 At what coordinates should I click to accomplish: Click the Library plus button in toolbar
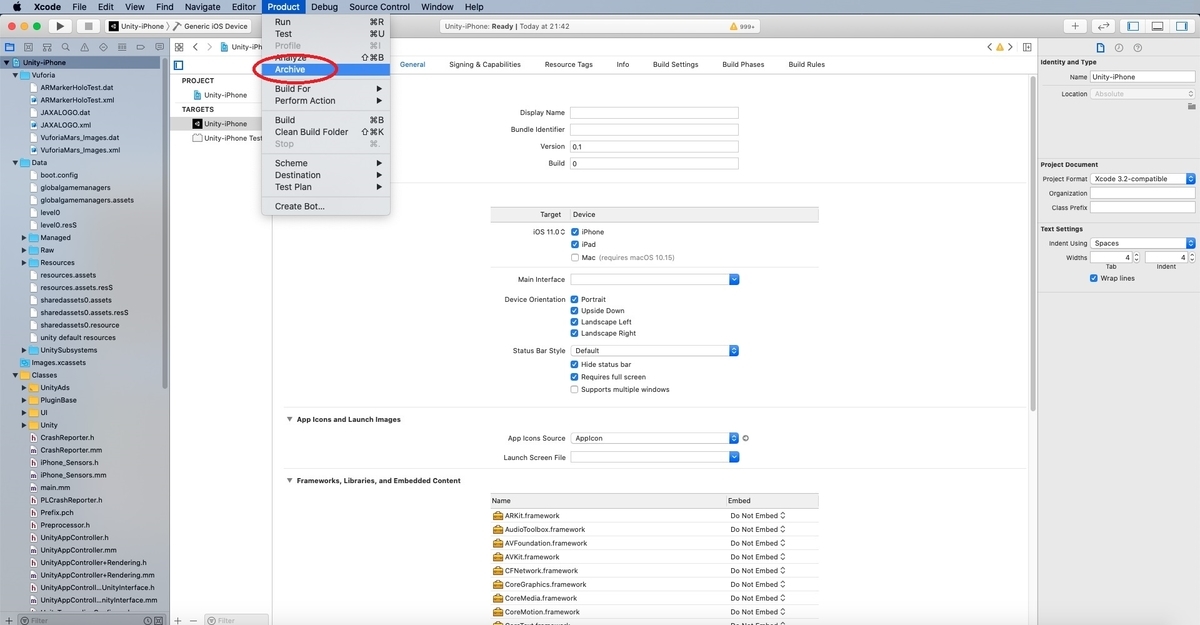click(x=1075, y=26)
